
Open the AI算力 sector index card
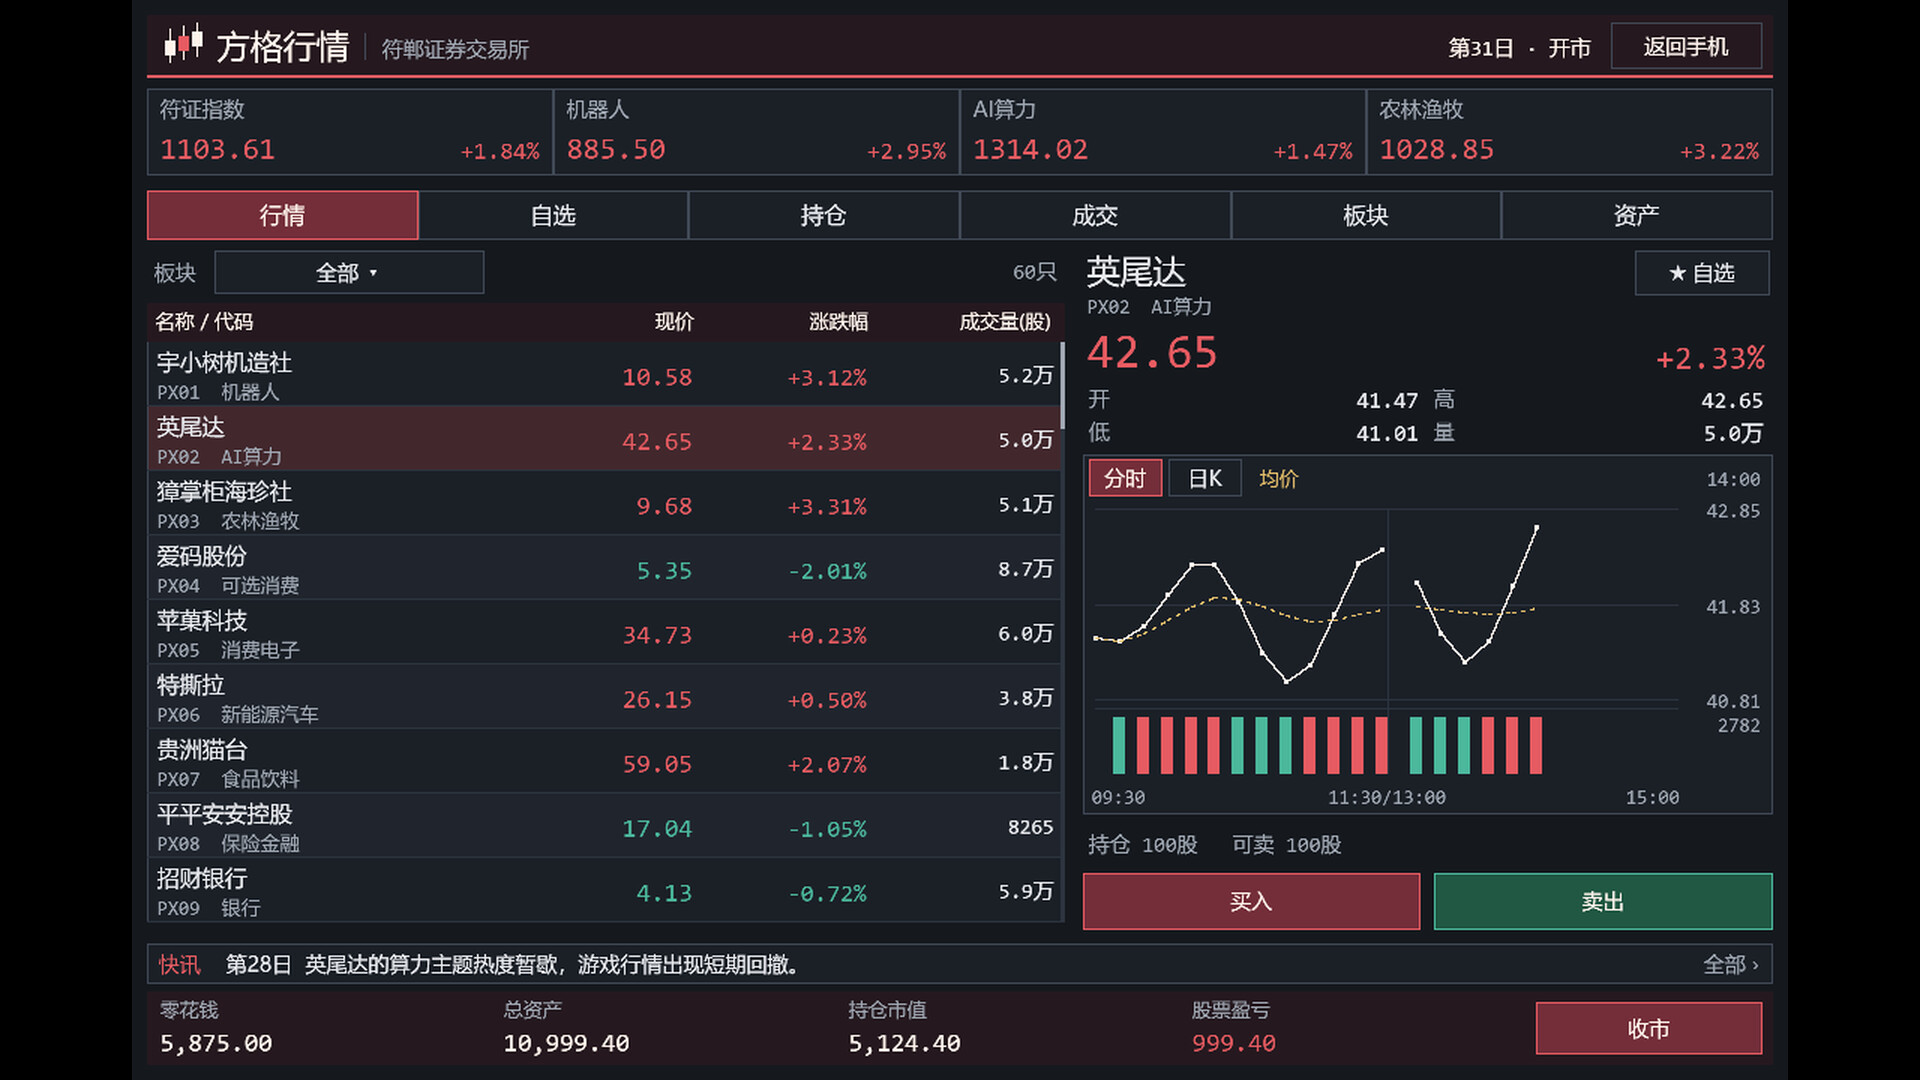point(1163,132)
